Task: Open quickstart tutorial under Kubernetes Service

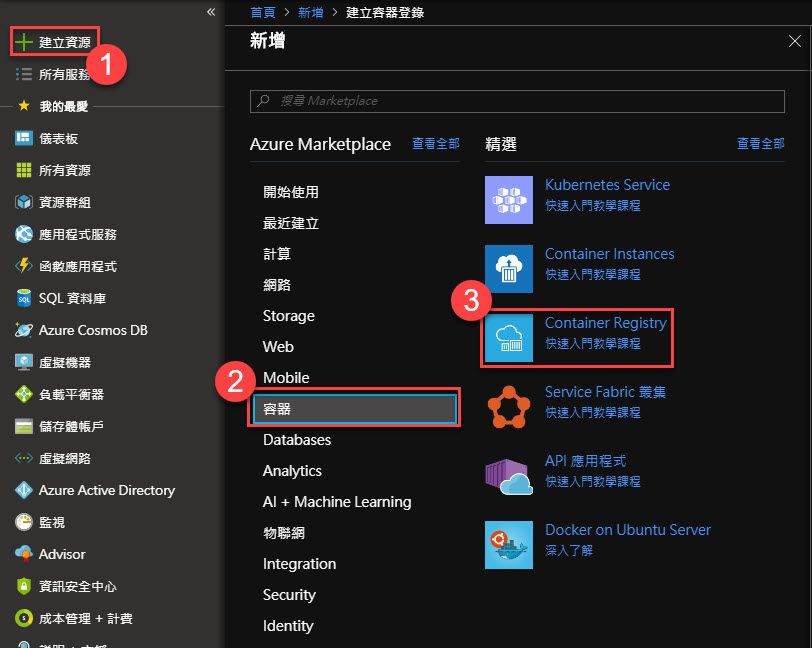Action: click(592, 205)
